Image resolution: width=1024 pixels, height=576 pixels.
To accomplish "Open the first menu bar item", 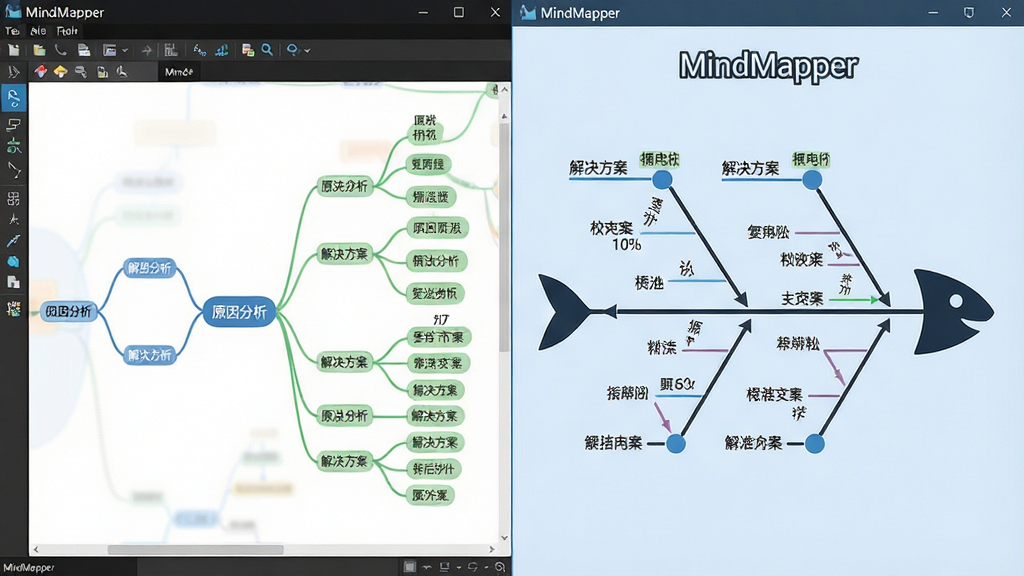I will 12,31.
